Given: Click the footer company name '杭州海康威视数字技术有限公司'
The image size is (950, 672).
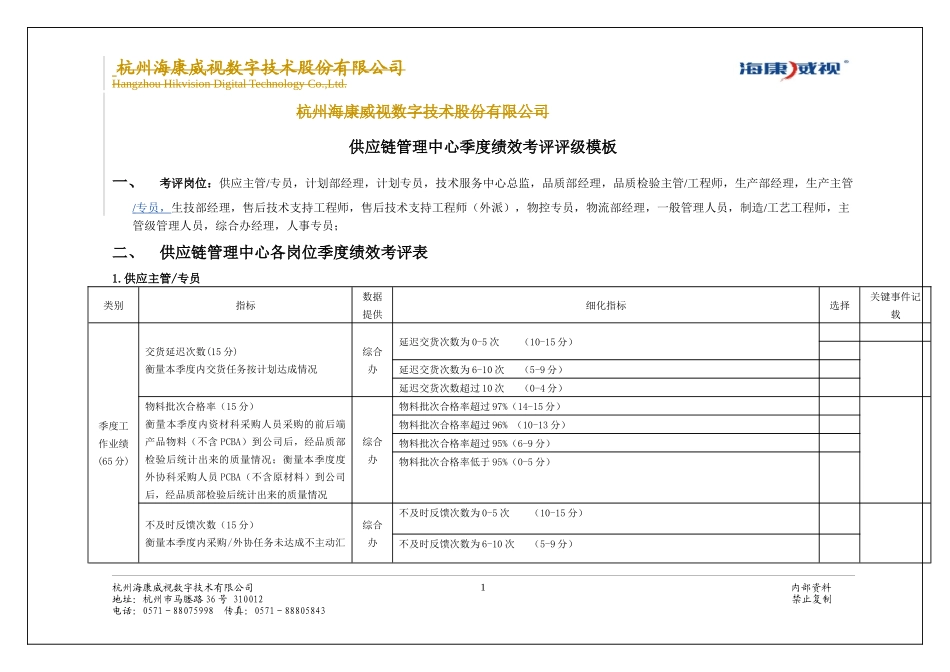Looking at the screenshot, I should point(182,587).
